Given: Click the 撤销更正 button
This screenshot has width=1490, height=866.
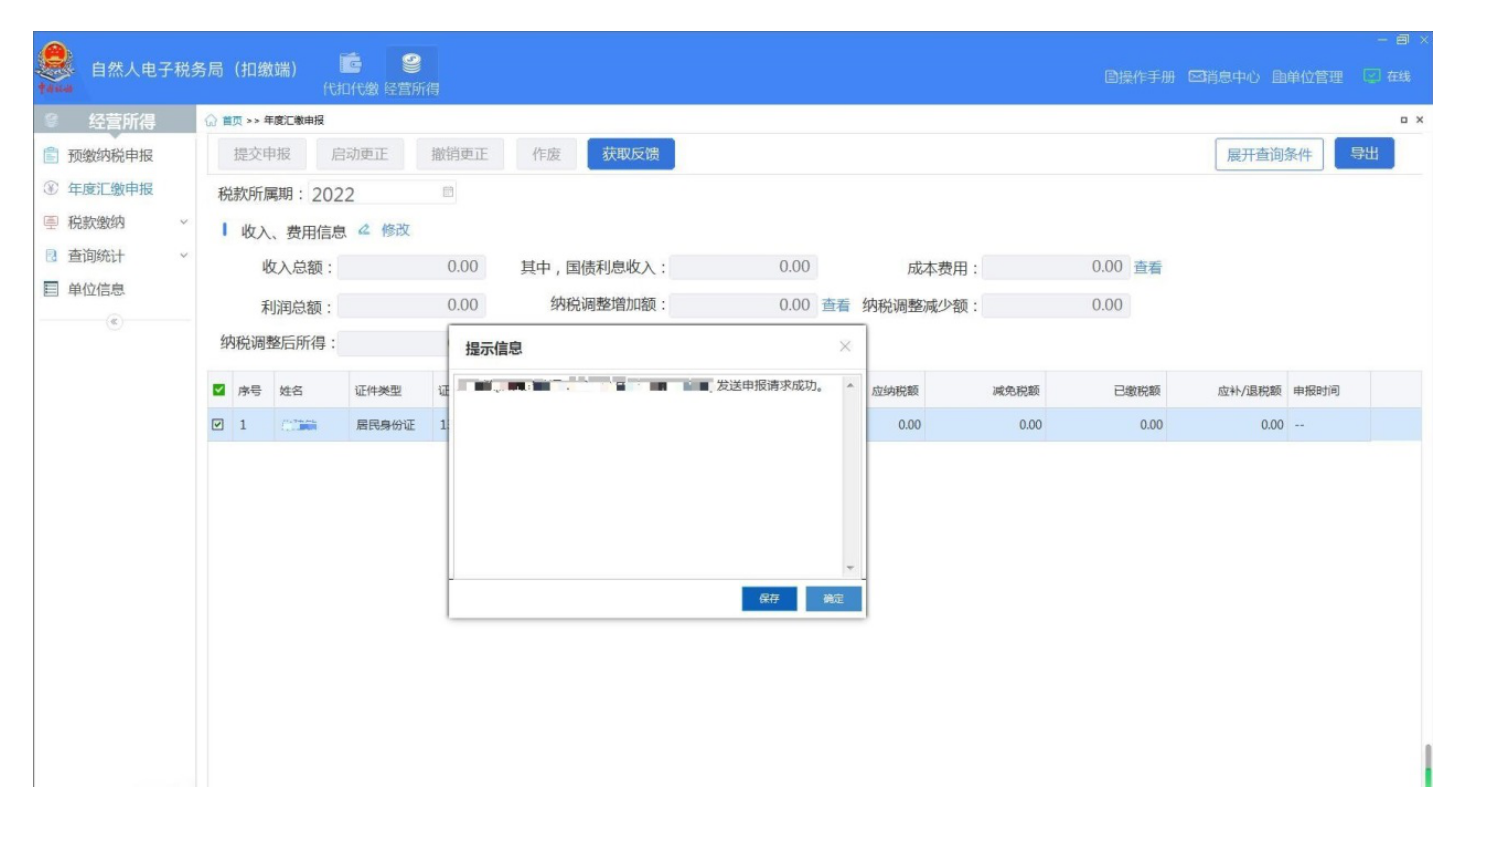Looking at the screenshot, I should (x=459, y=154).
